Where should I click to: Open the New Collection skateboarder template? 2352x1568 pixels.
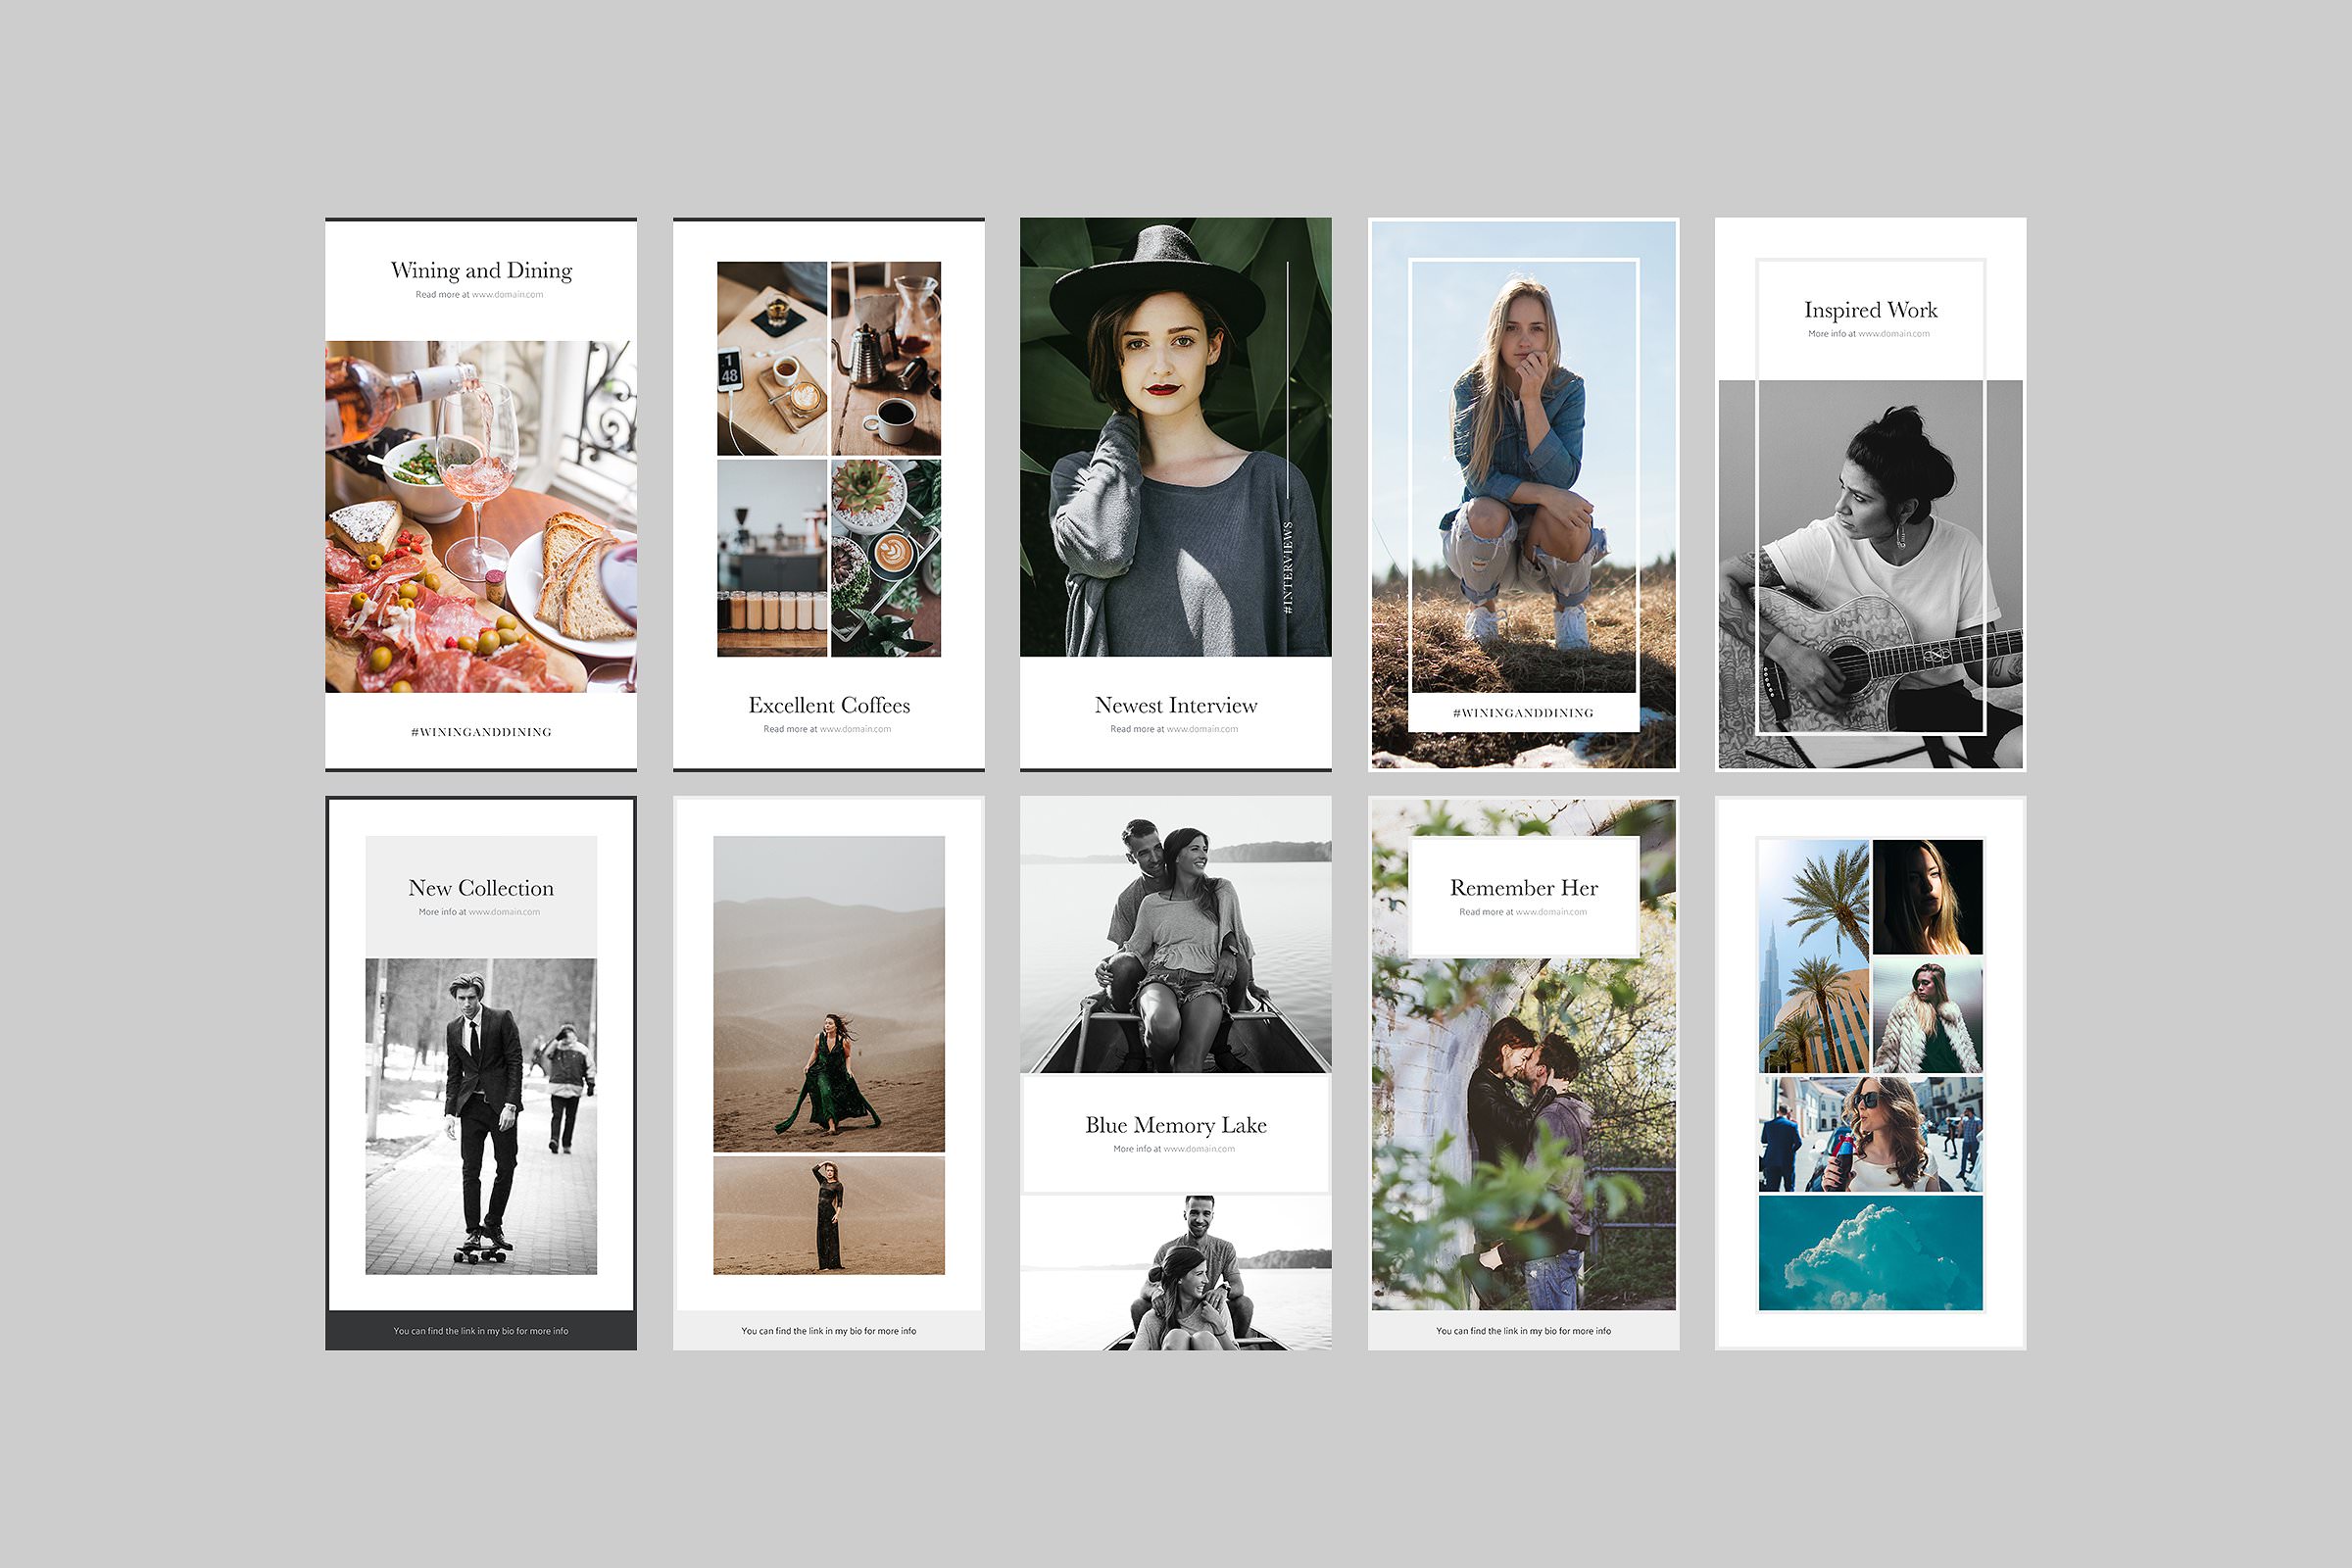481,1073
